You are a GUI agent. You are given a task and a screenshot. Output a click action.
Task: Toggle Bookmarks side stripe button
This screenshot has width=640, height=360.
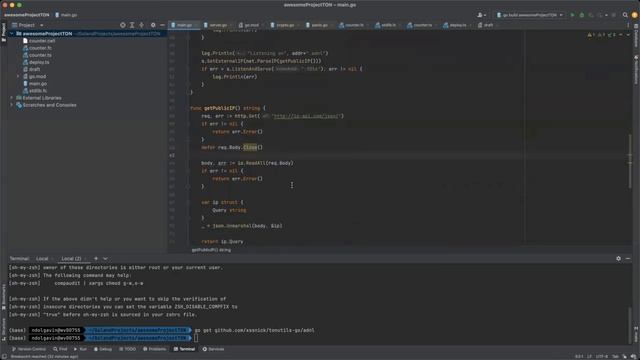[3, 297]
